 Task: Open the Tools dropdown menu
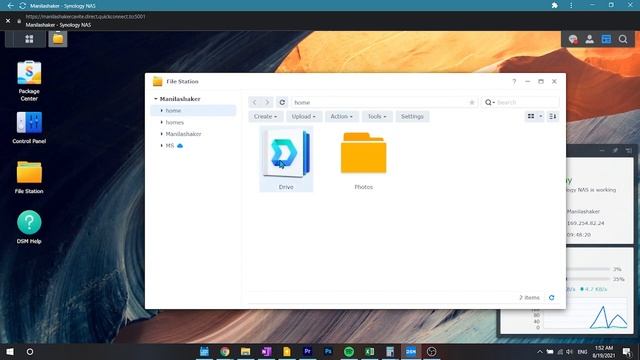(x=377, y=116)
